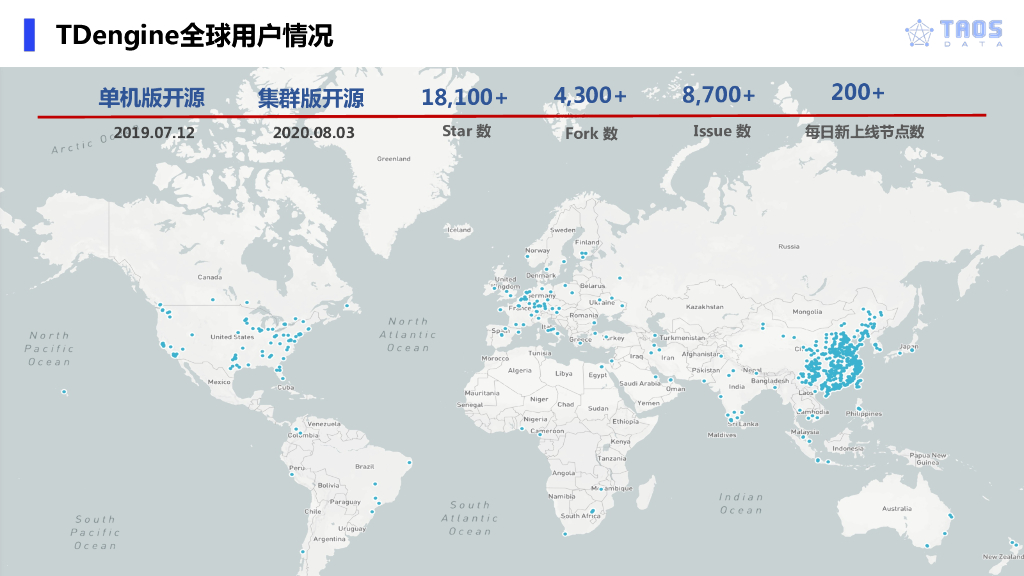Click the 'Saudi Arabia' map label

pos(639,383)
